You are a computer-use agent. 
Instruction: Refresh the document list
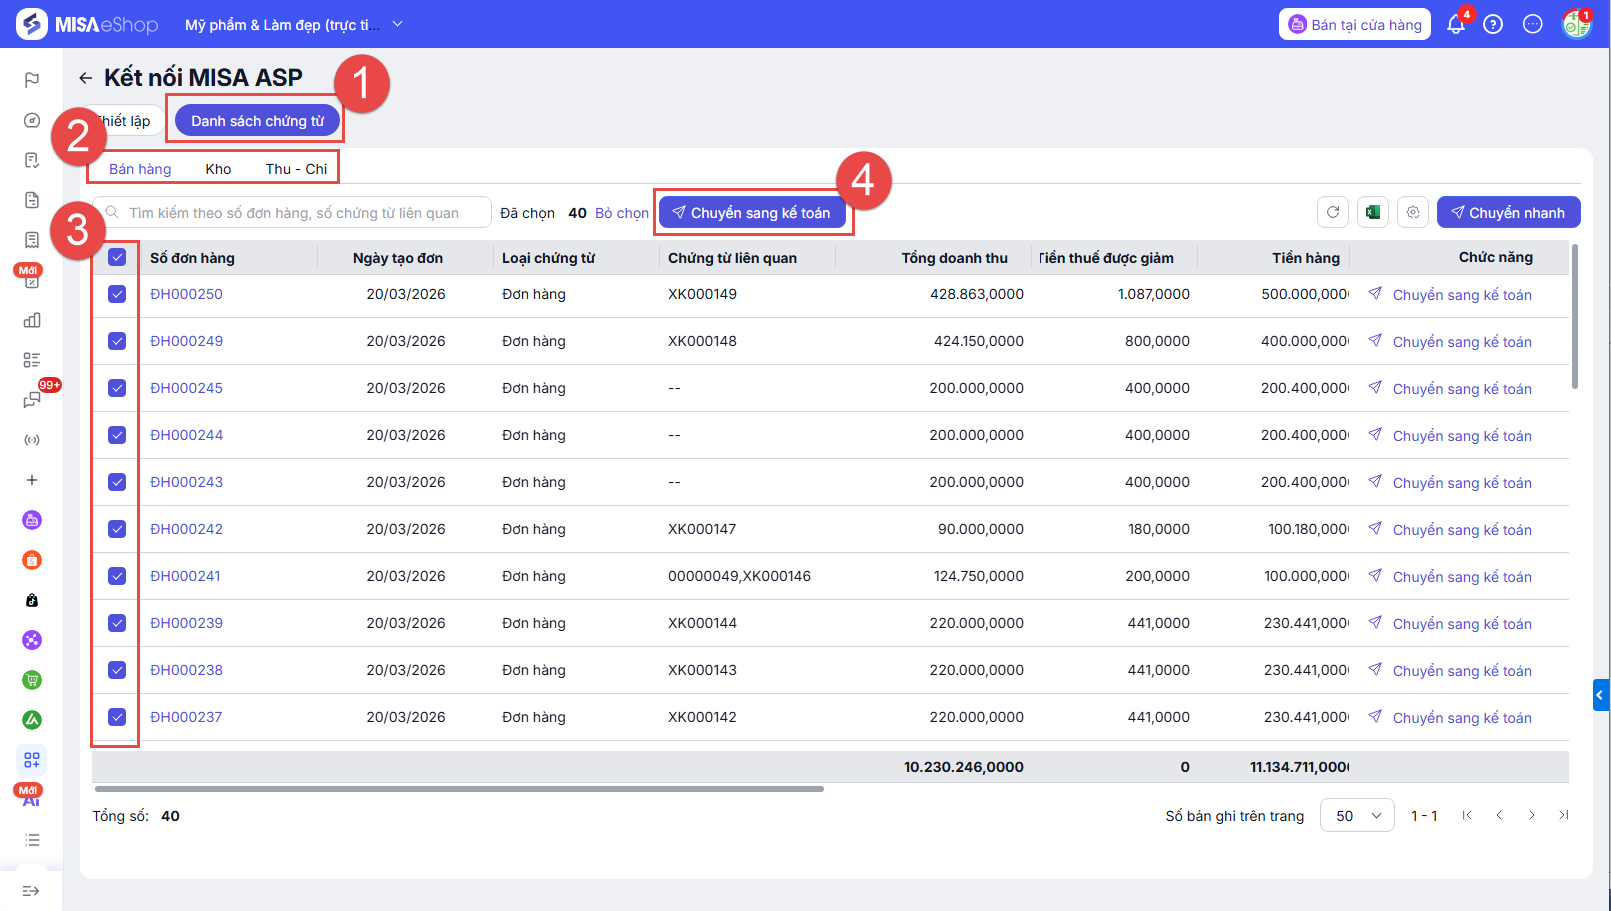click(x=1333, y=212)
